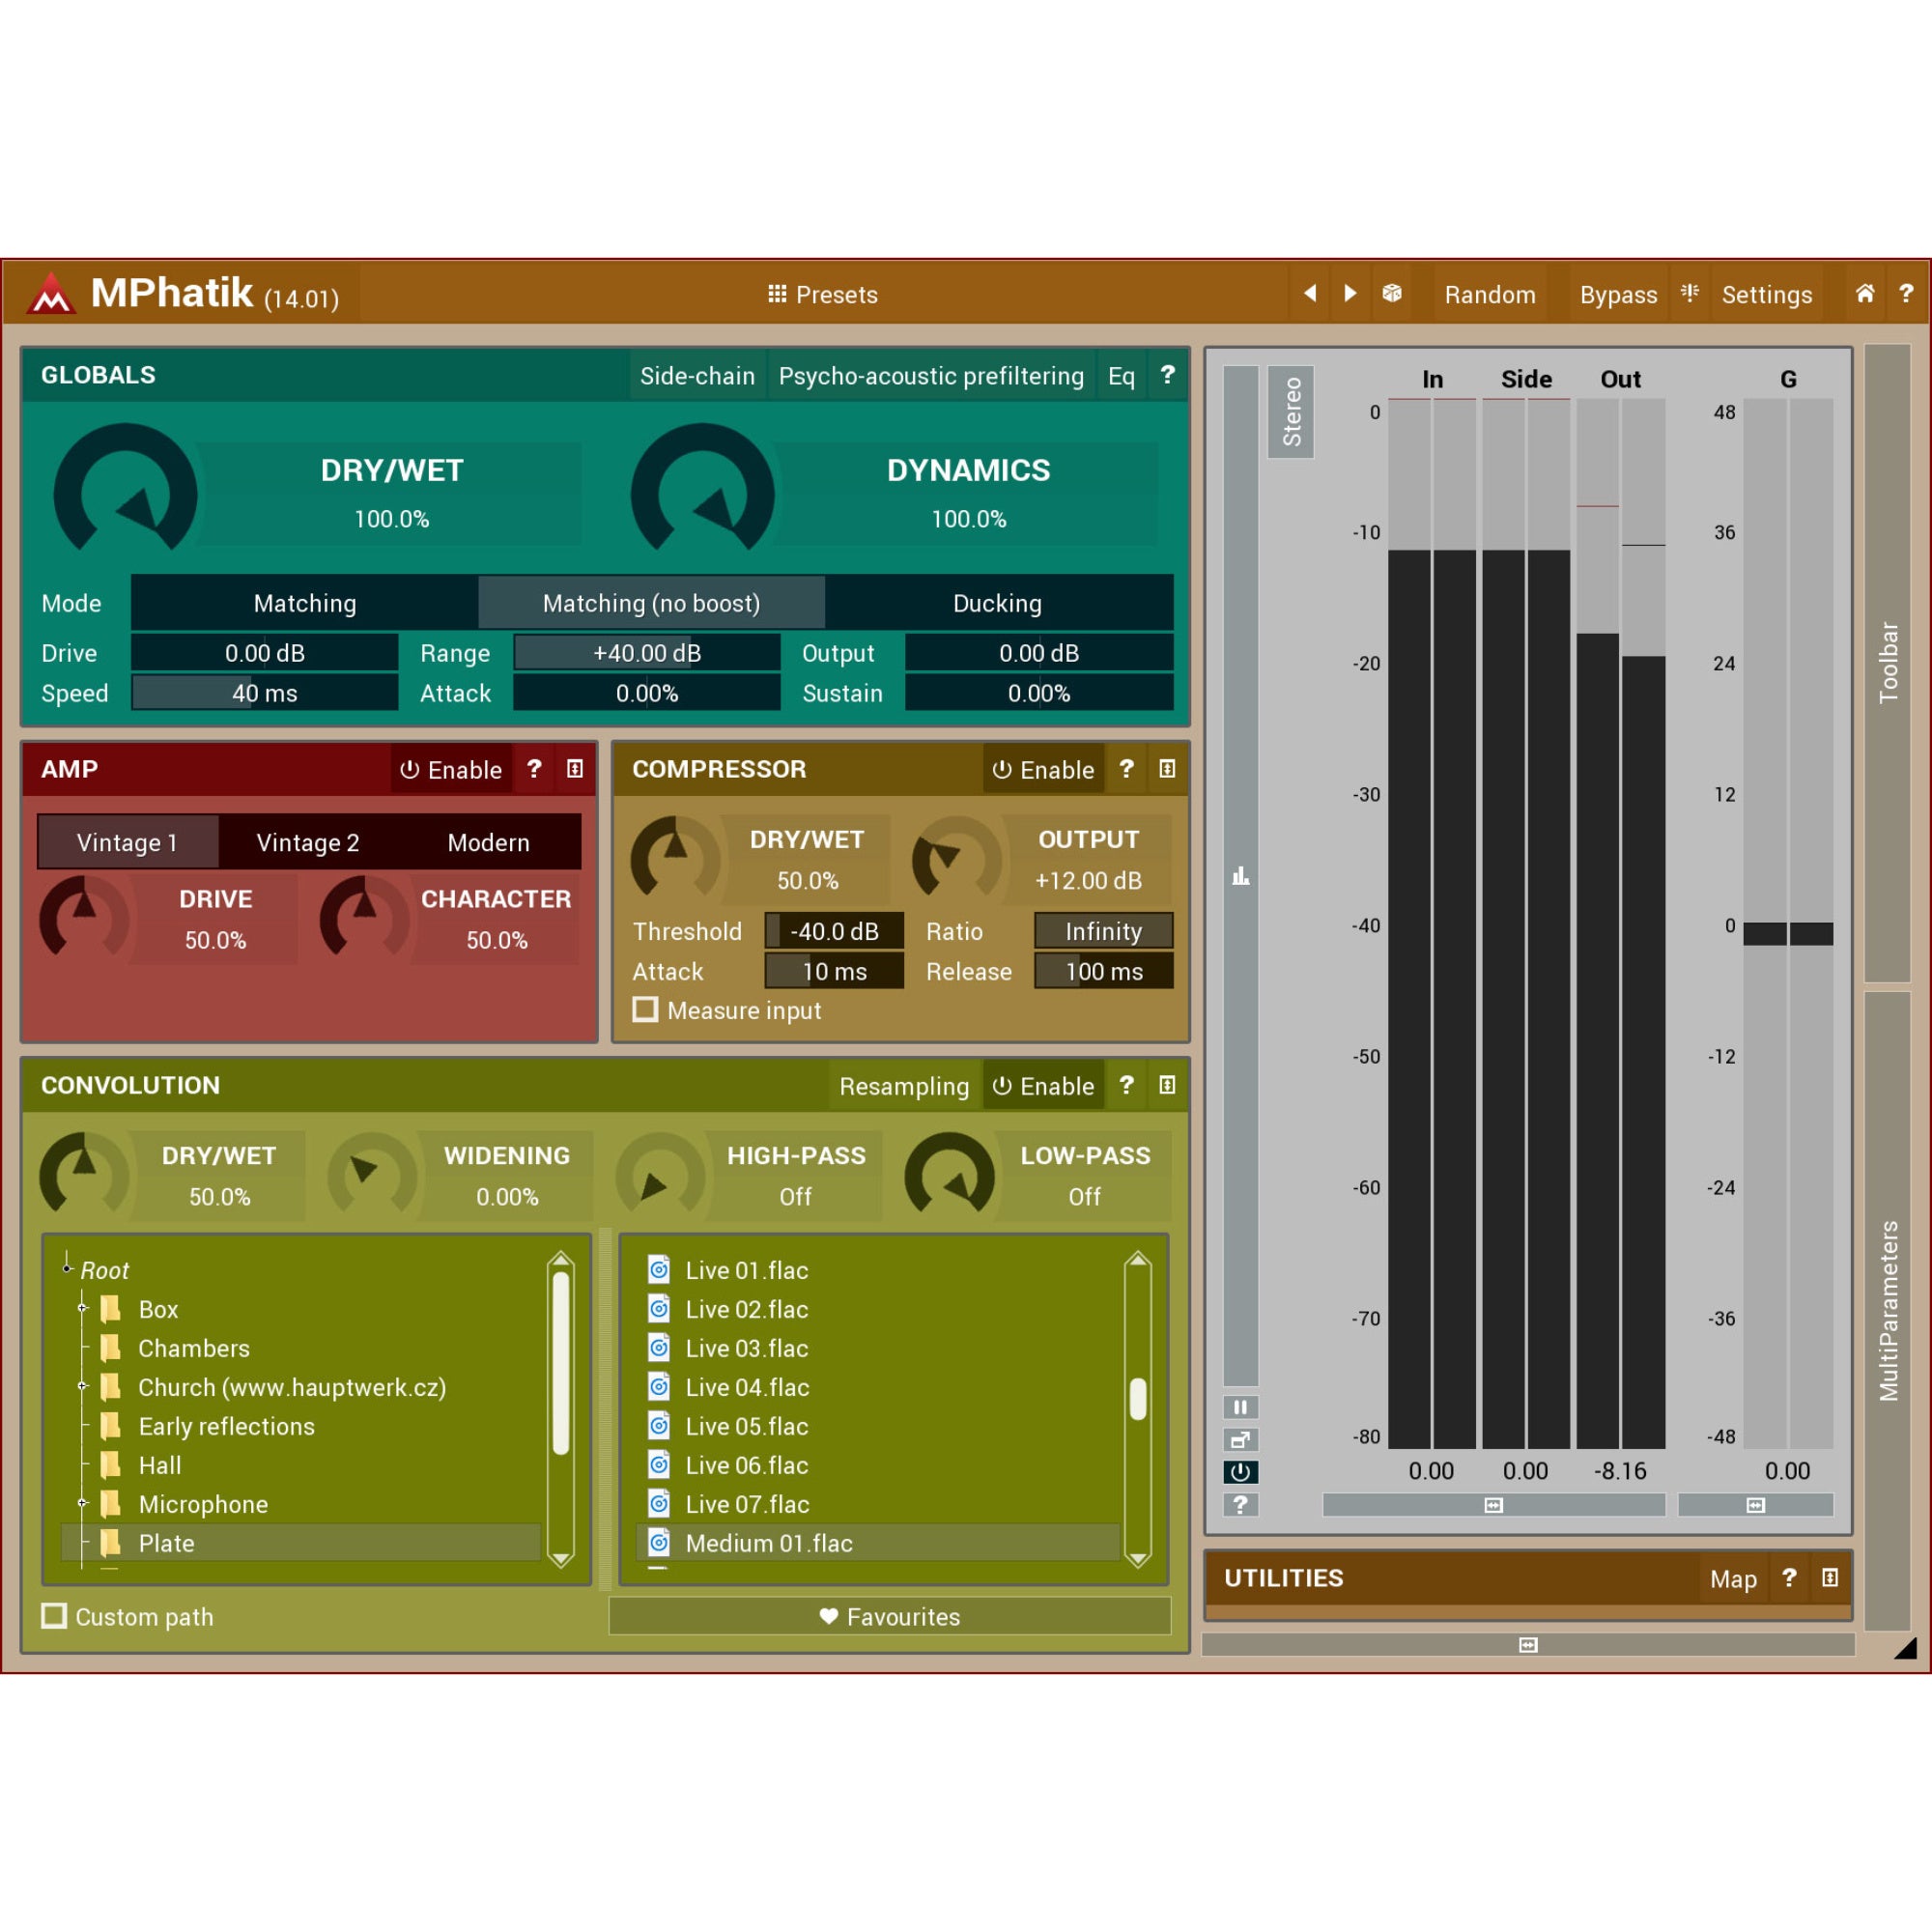Expand the Church folder node
The width and height of the screenshot is (1932, 1932).
(83, 1386)
